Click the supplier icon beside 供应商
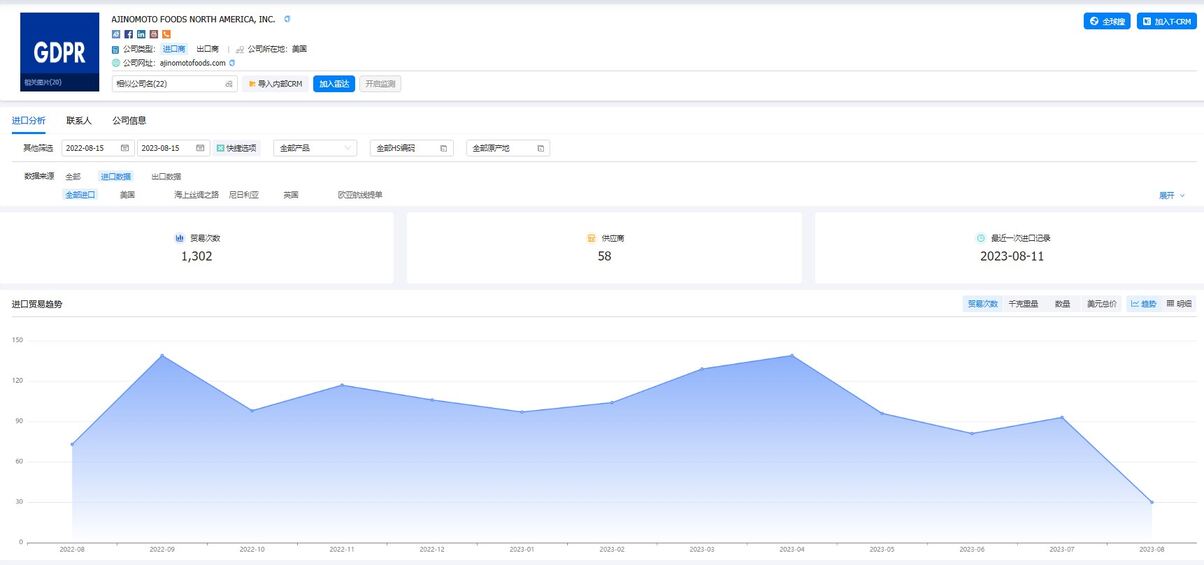 591,238
